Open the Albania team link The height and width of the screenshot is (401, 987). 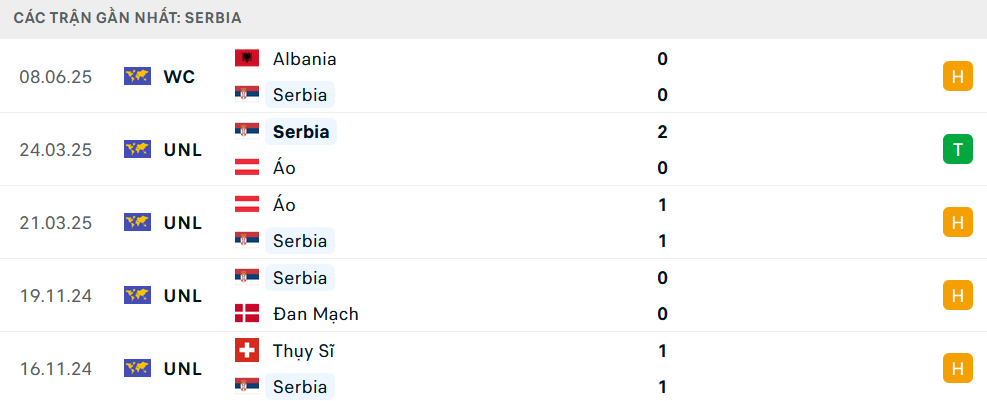305,59
